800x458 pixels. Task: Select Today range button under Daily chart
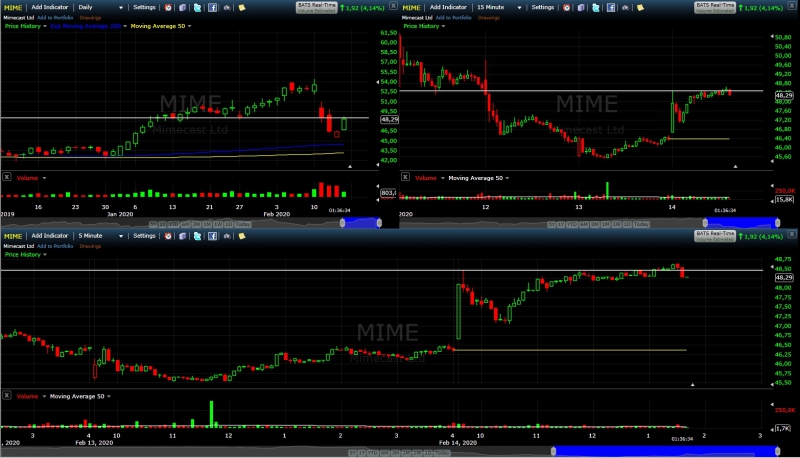coord(243,224)
